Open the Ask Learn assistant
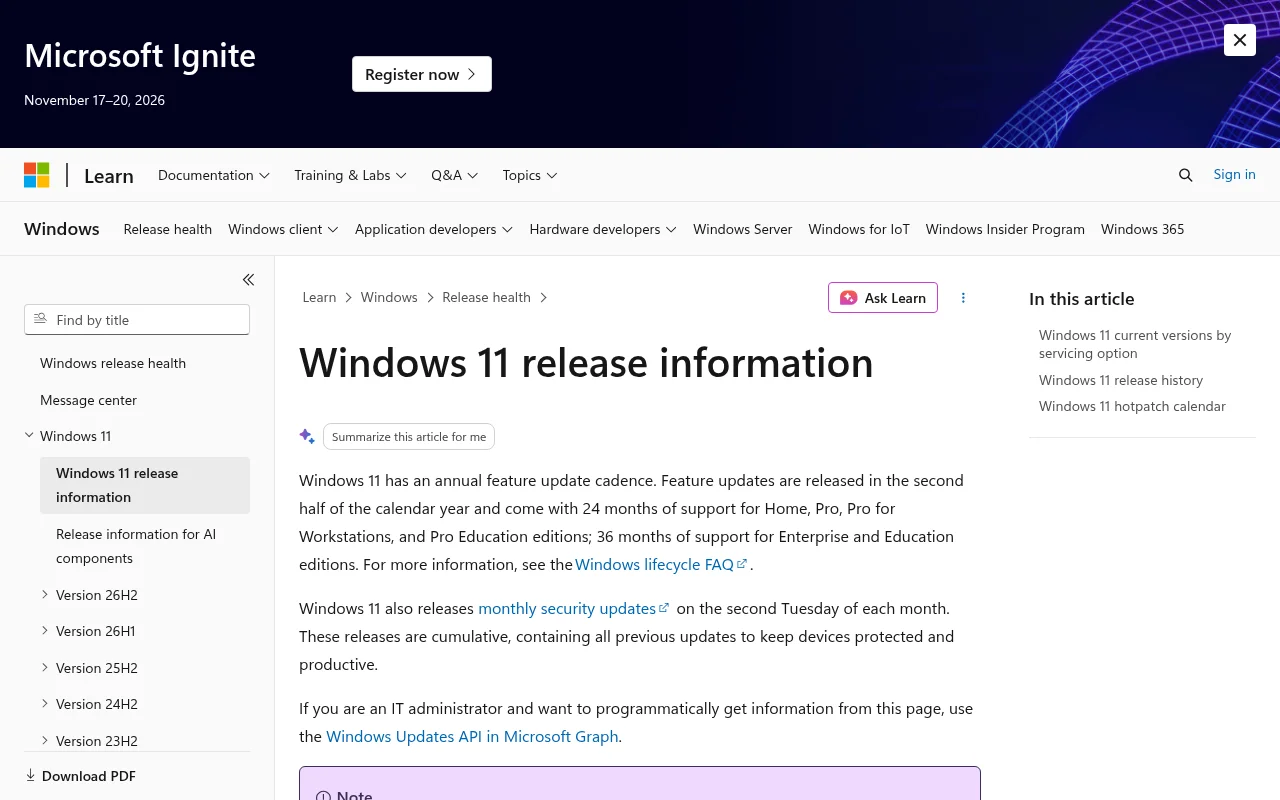Viewport: 1280px width, 800px height. click(883, 298)
